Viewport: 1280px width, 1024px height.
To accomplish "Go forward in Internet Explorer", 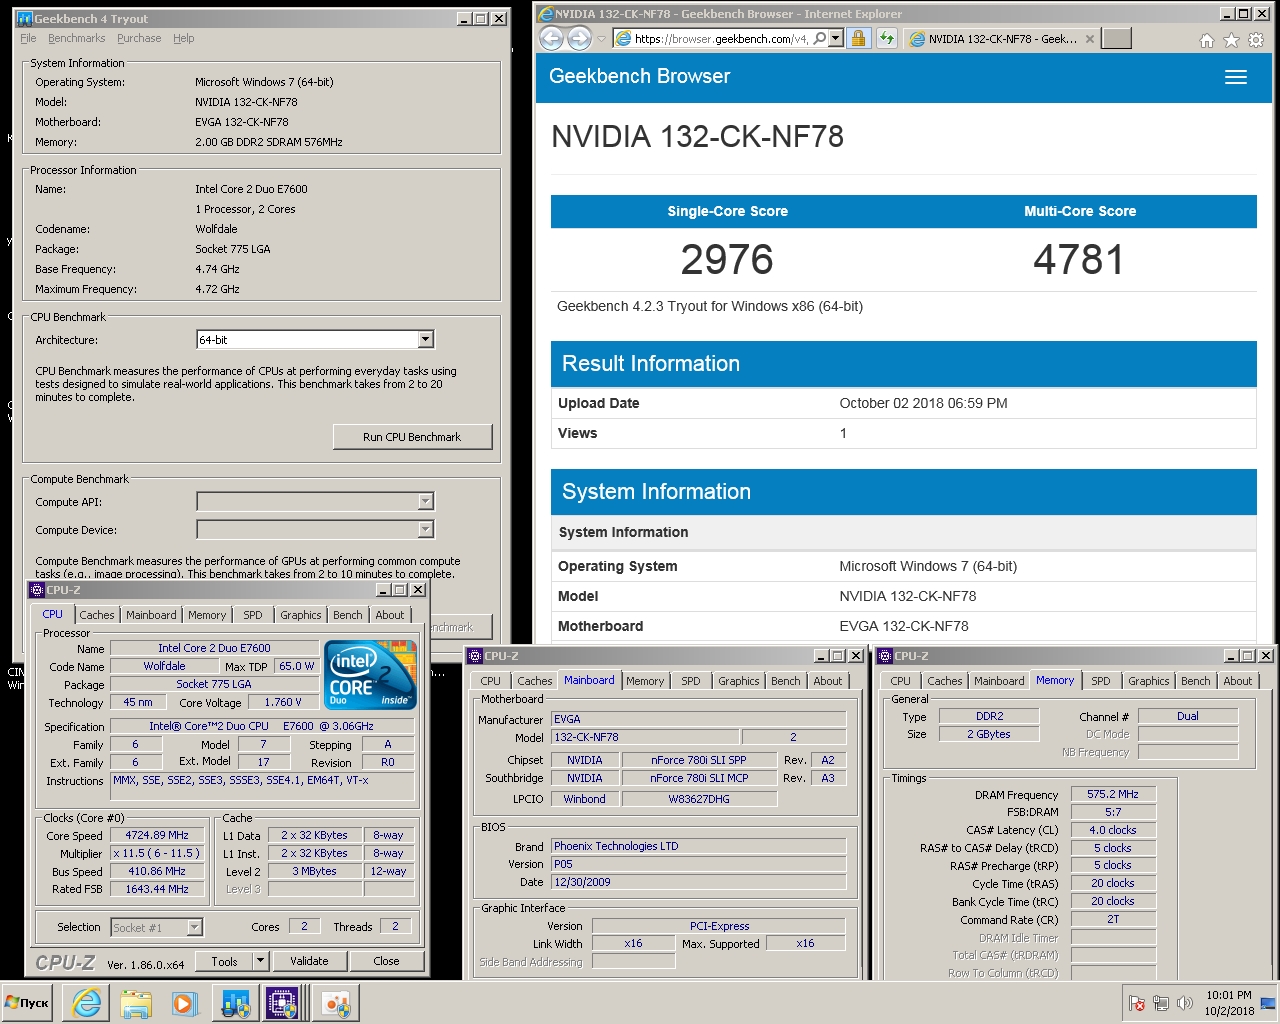I will click(x=579, y=39).
